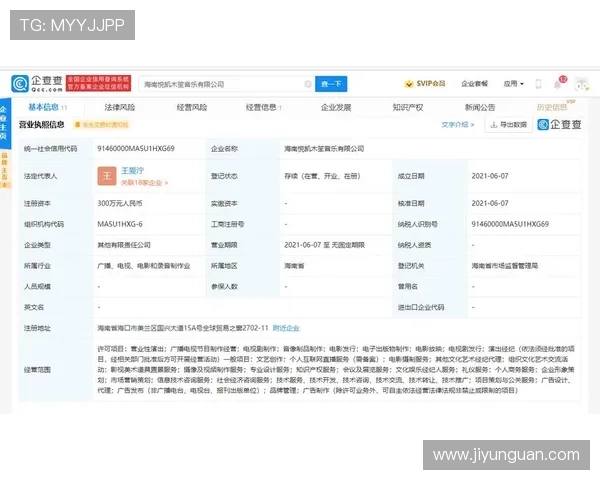Click the 查一下 search button
Image resolution: width=600 pixels, height=480 pixels.
pos(331,84)
